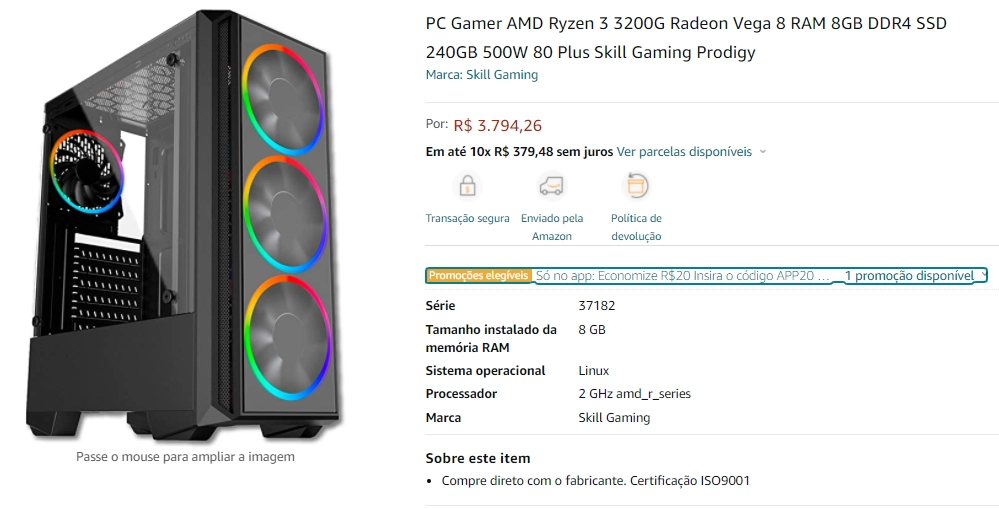Expand installments chevron beside Ver parcelas disponíveis

[x=763, y=152]
